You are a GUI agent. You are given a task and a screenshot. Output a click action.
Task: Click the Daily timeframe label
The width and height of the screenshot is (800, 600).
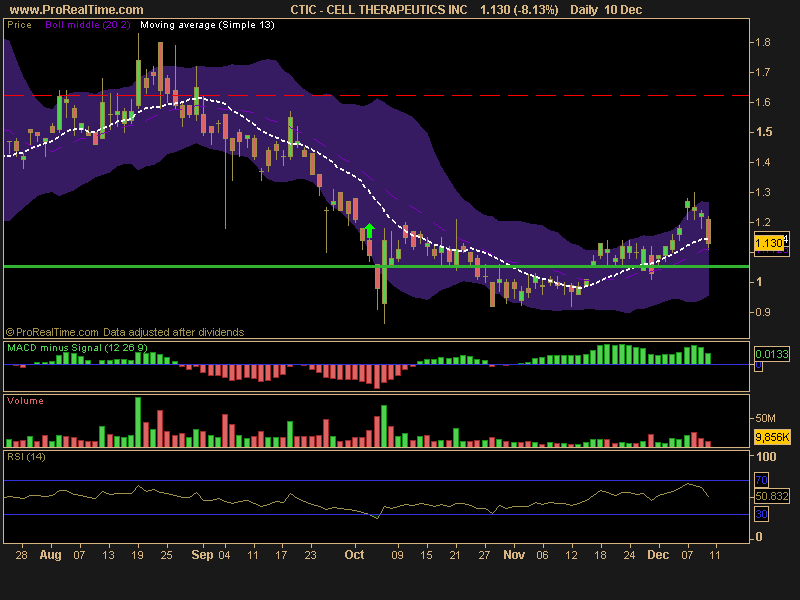click(x=584, y=10)
